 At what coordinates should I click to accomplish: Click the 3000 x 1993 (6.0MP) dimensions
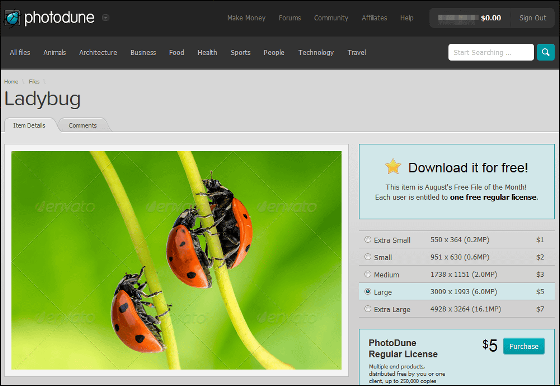pyautogui.click(x=464, y=291)
